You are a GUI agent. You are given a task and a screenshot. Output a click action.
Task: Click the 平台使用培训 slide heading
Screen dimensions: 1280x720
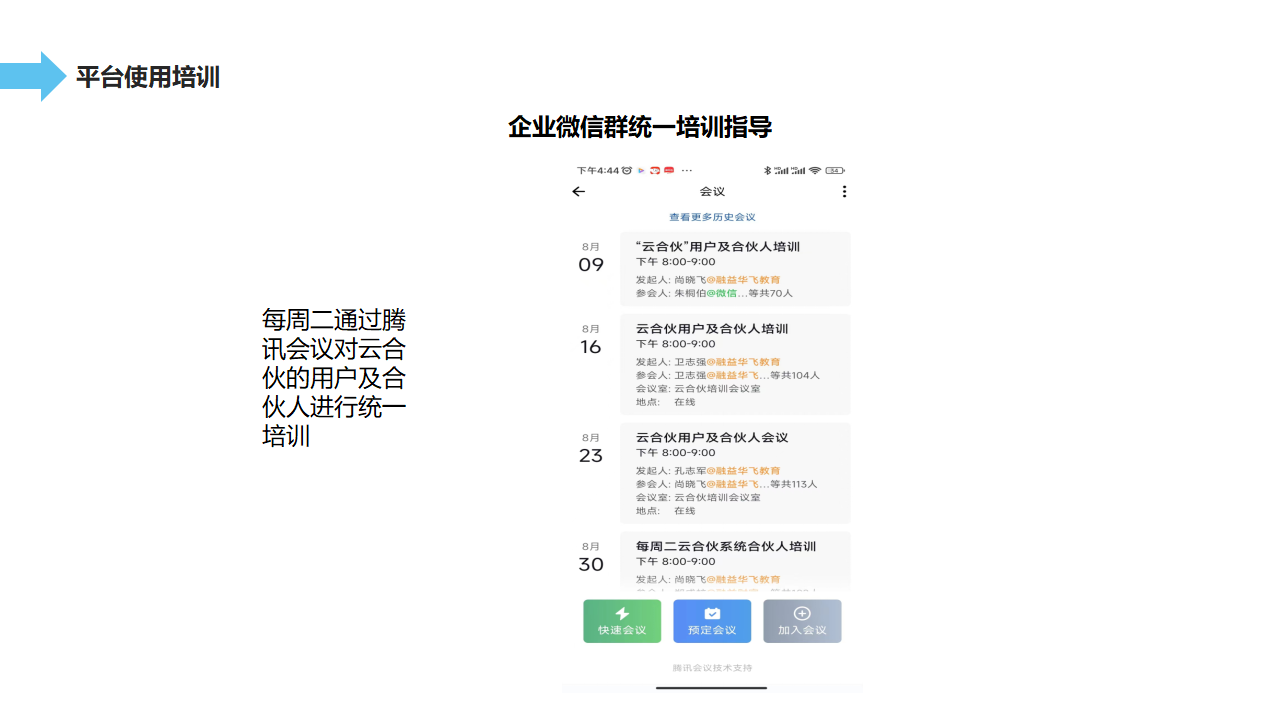148,77
